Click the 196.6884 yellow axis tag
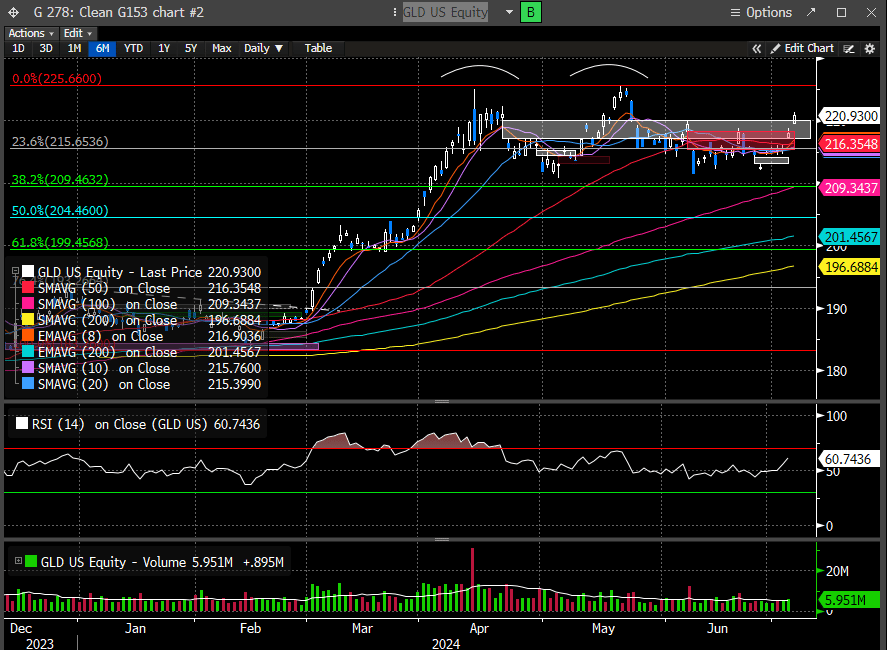This screenshot has width=887, height=650. coord(850,267)
